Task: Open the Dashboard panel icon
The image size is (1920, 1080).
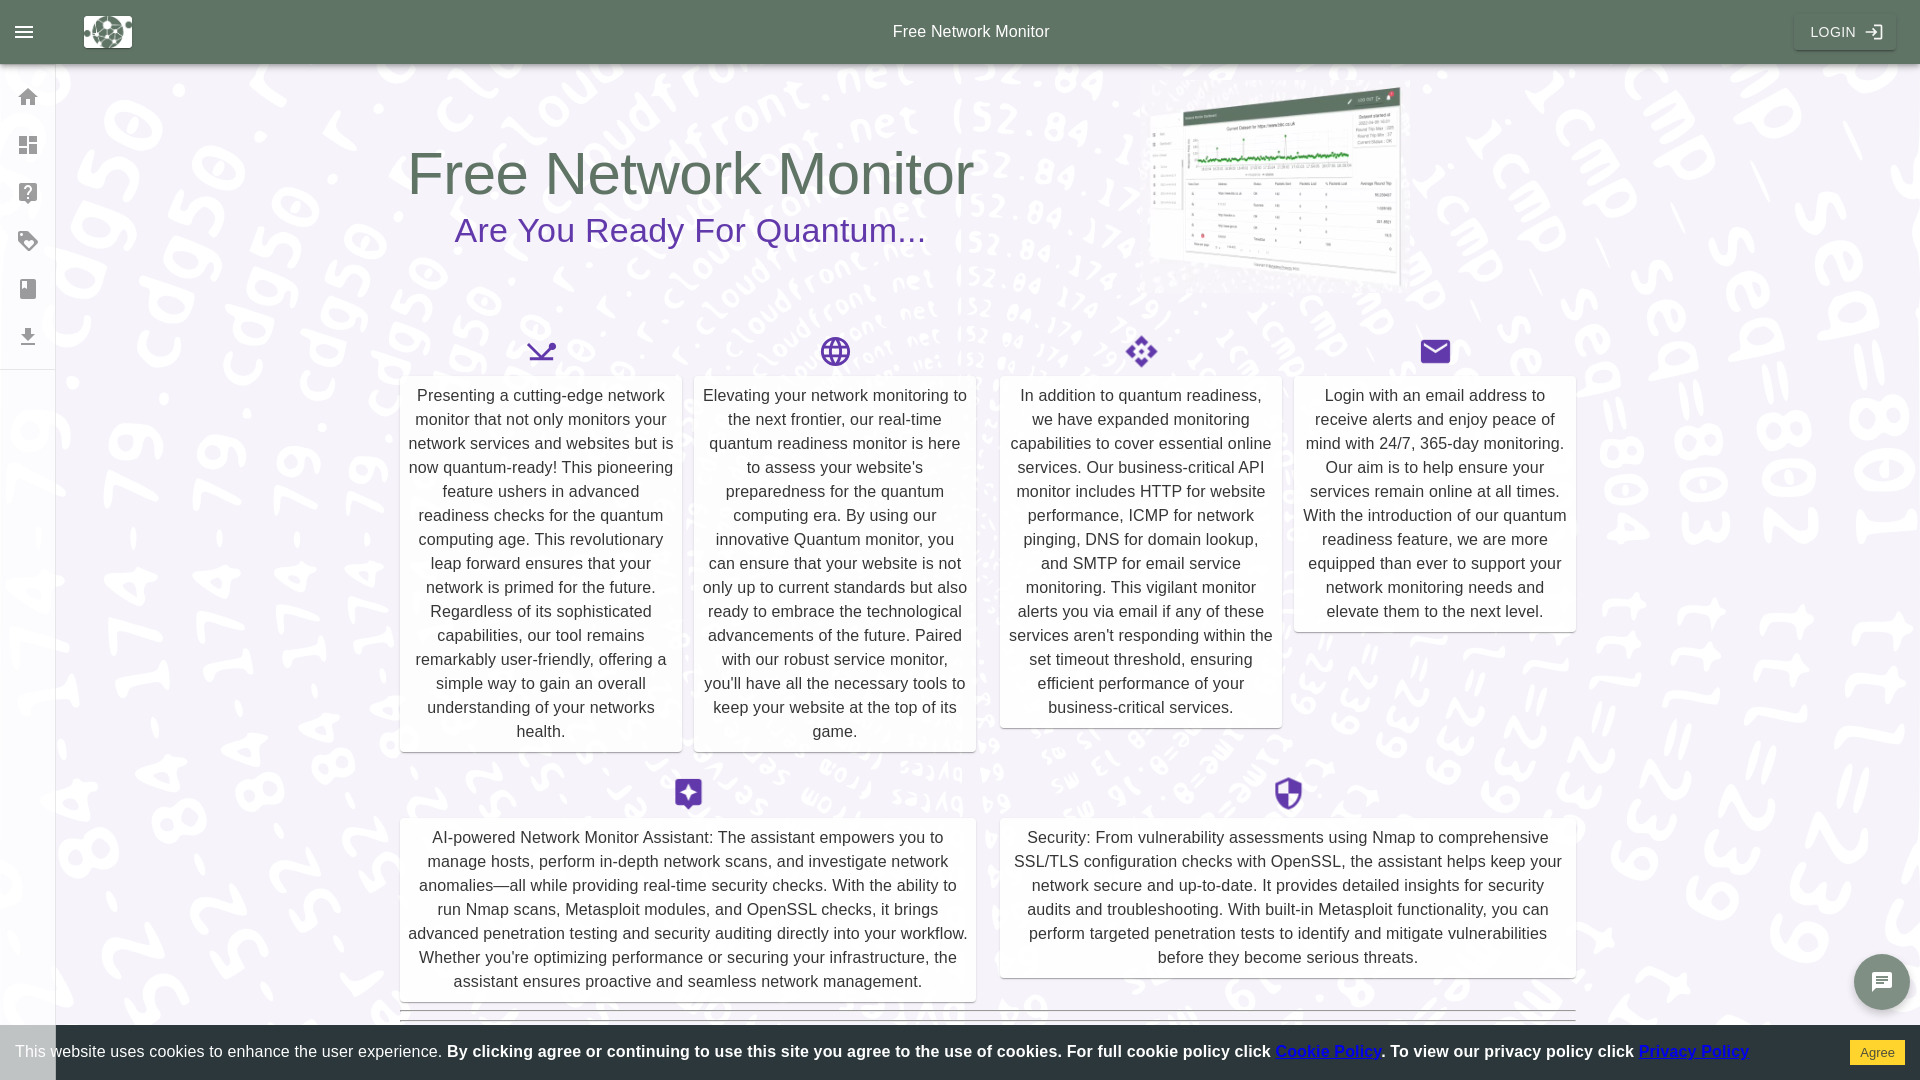Action: coord(28,144)
